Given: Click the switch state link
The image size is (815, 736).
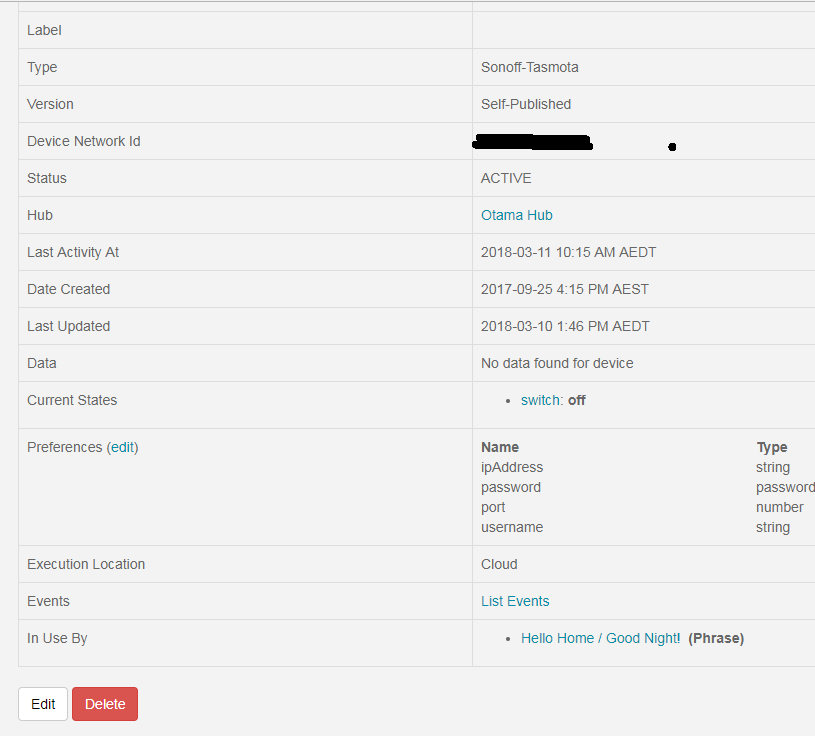Looking at the screenshot, I should (538, 400).
